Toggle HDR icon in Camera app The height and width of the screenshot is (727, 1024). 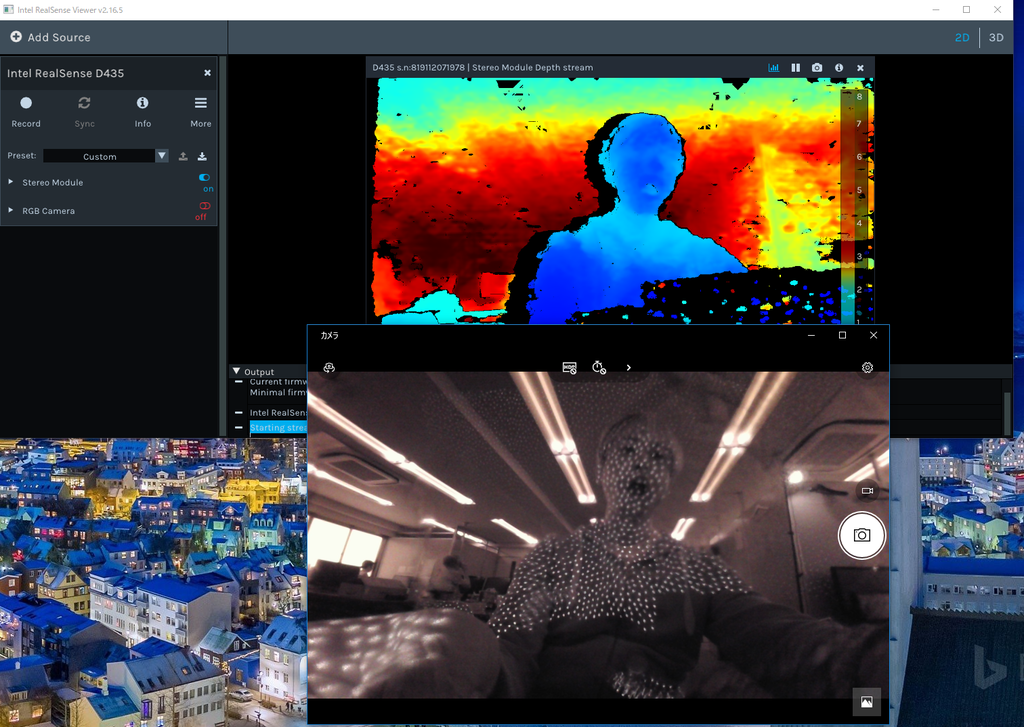click(x=569, y=368)
